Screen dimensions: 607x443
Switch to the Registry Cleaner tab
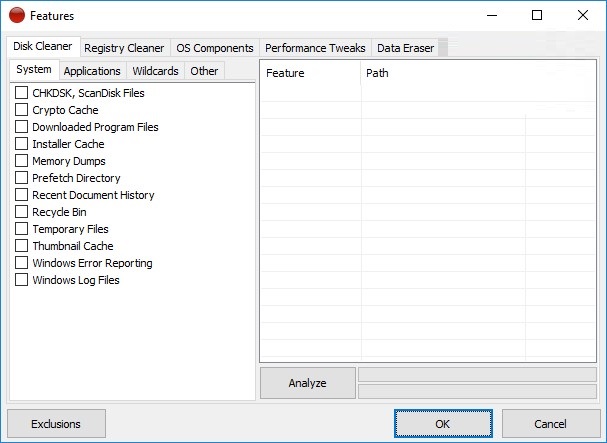(x=124, y=48)
